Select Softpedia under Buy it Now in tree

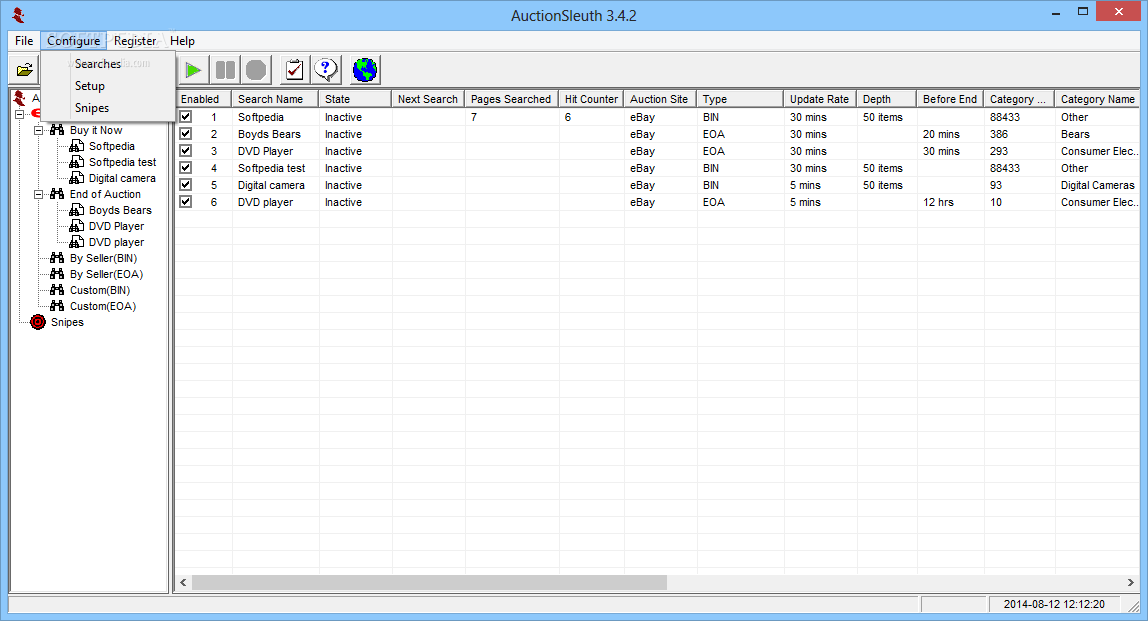tap(111, 146)
